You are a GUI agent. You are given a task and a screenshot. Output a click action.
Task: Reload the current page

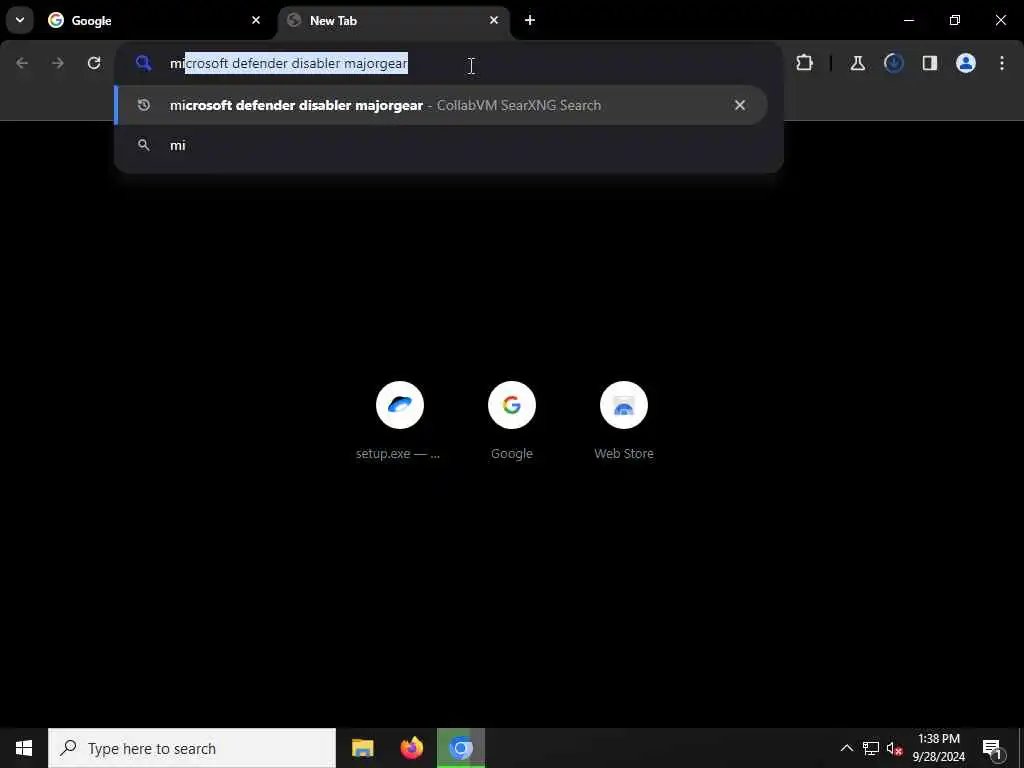(94, 63)
